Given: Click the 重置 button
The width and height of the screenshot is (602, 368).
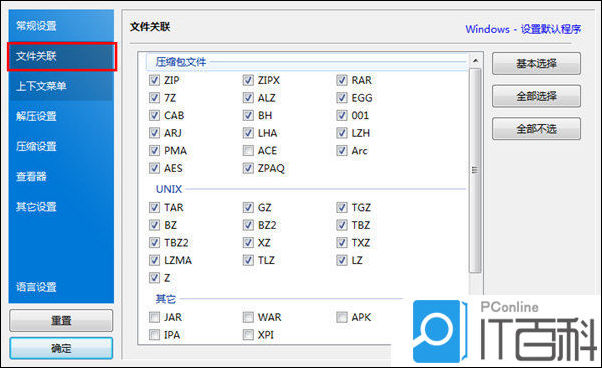Looking at the screenshot, I should [61, 320].
